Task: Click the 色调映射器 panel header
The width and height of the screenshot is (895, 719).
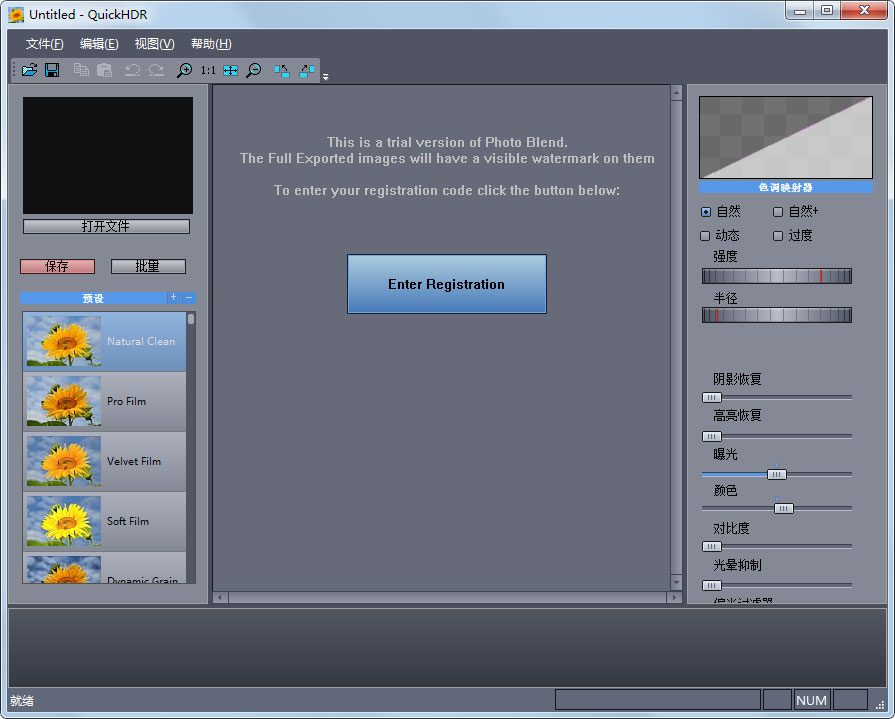Action: [x=785, y=187]
